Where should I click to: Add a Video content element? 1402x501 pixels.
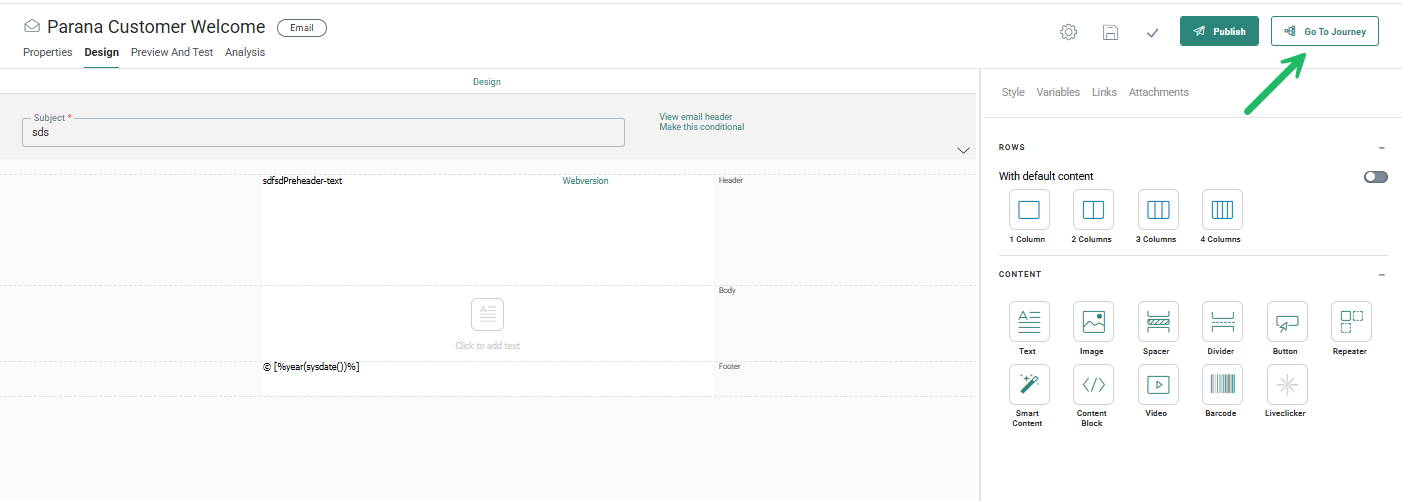[1158, 384]
